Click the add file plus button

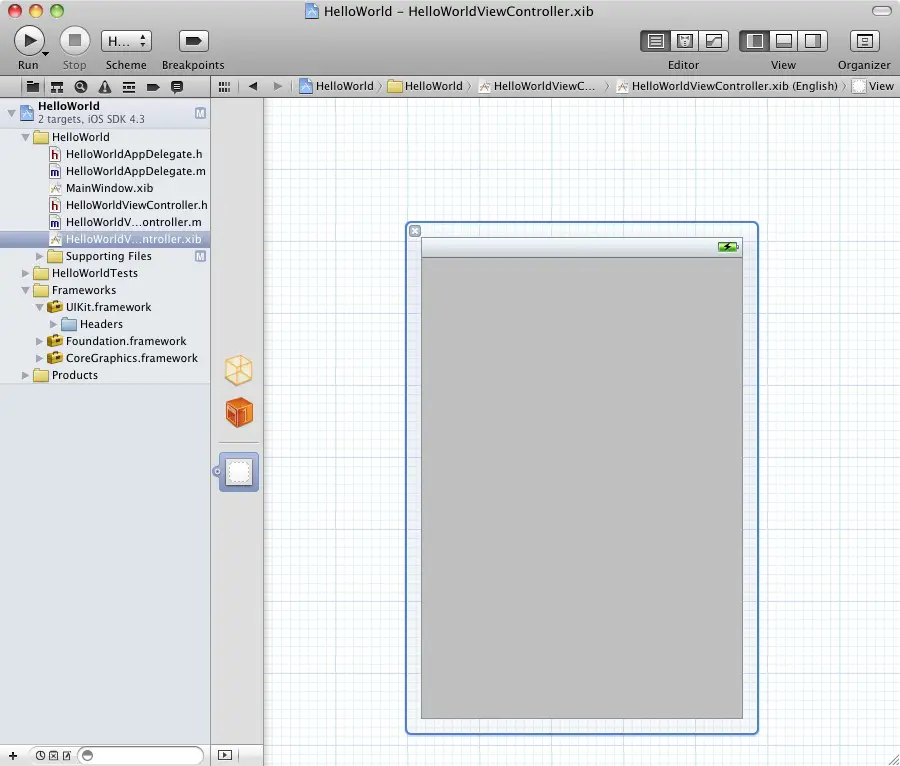[13, 755]
